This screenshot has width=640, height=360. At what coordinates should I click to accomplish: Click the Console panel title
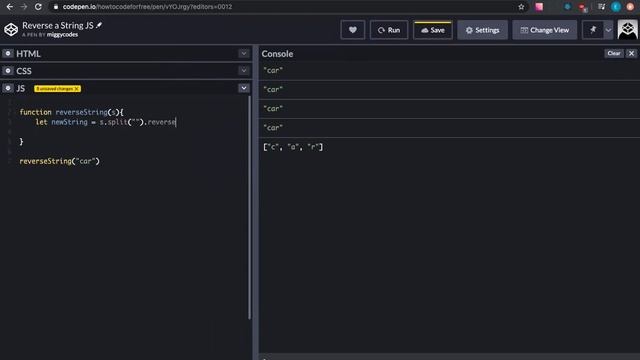[277, 53]
